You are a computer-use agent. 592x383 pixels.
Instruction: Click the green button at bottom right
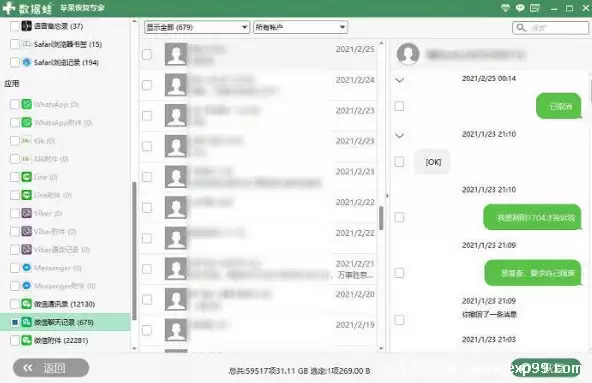546,368
